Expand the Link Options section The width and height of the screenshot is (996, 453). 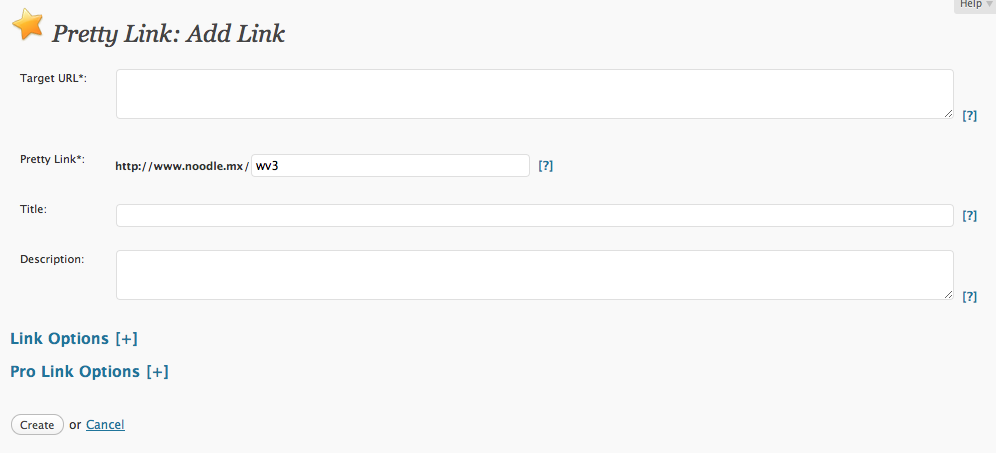(x=73, y=339)
